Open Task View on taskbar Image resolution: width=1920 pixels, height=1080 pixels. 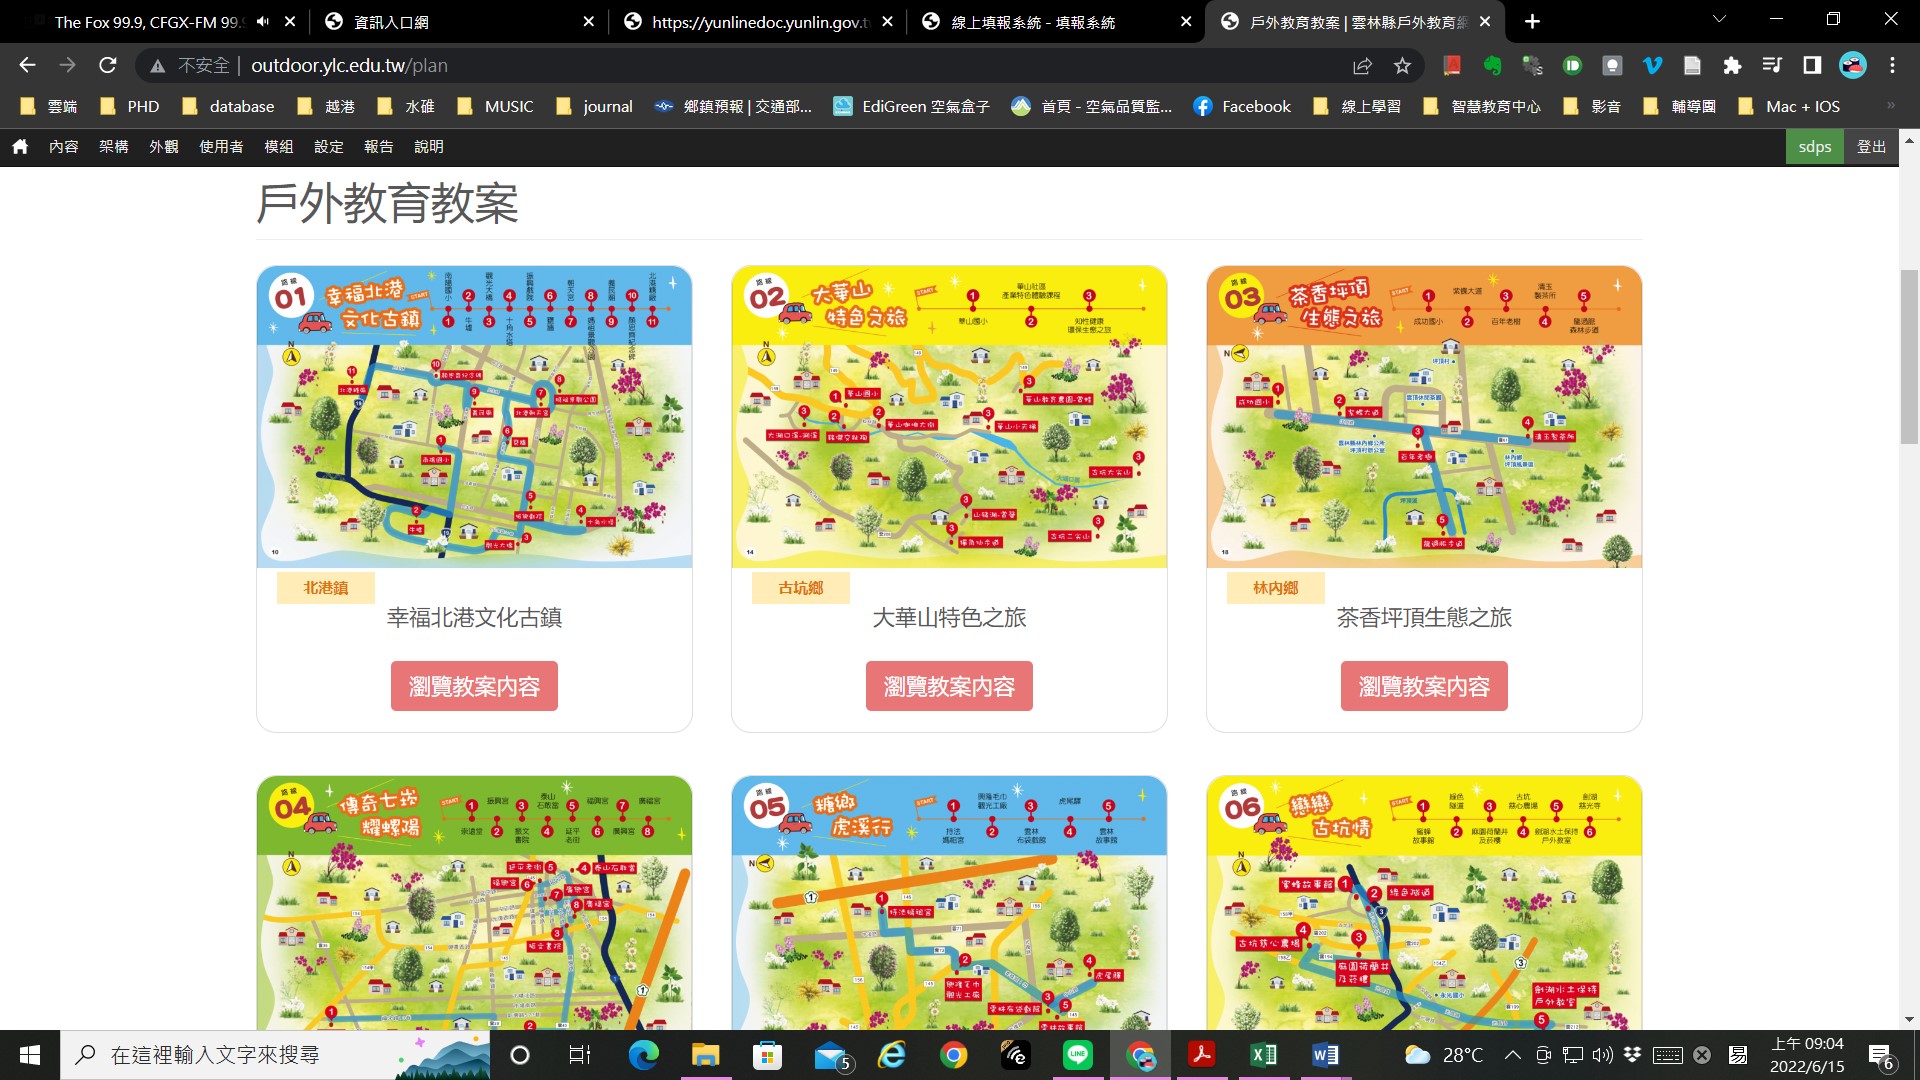click(x=580, y=1055)
